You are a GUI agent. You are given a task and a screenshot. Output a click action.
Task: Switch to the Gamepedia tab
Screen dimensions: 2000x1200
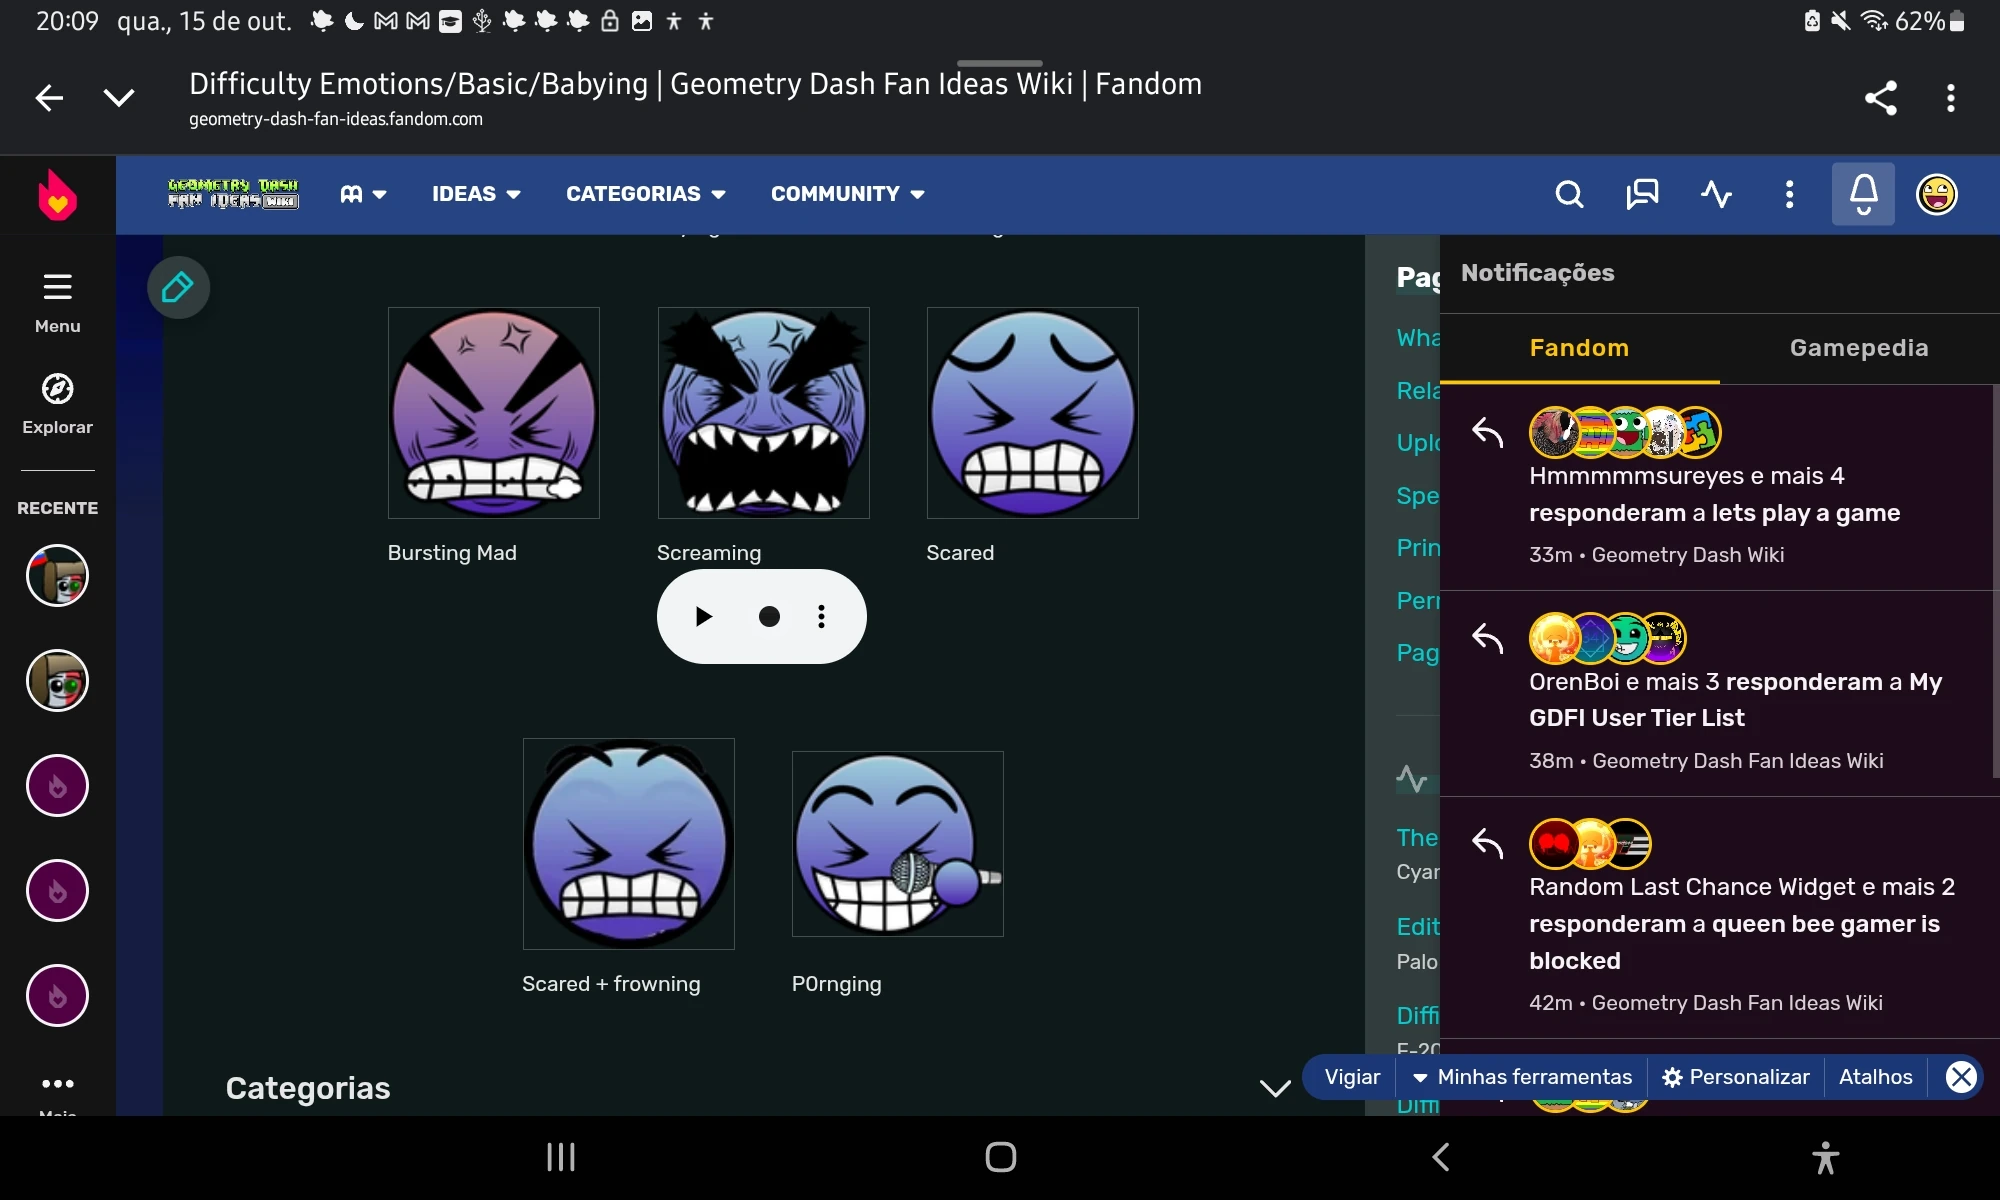point(1858,348)
